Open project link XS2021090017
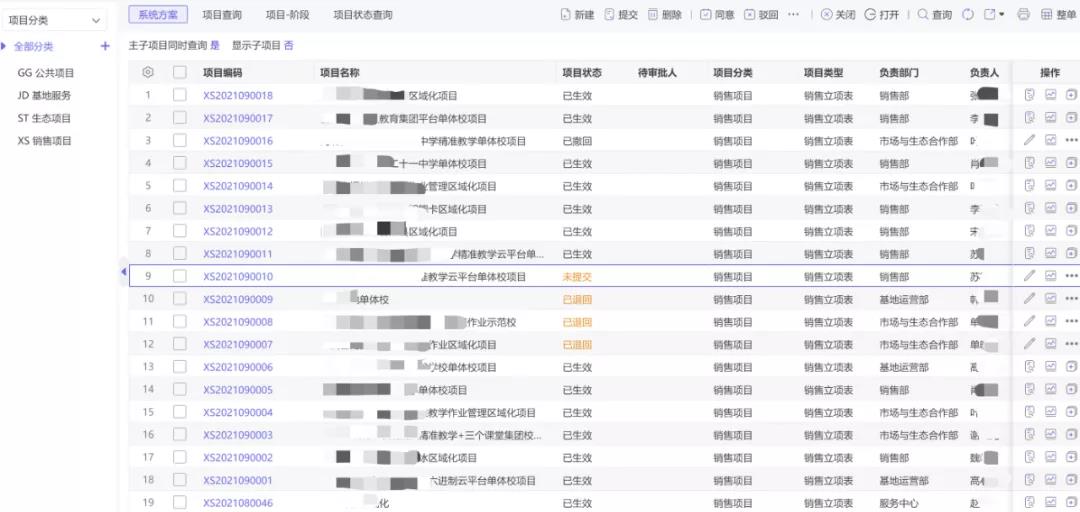Screen dimensions: 1080x512 238,118
